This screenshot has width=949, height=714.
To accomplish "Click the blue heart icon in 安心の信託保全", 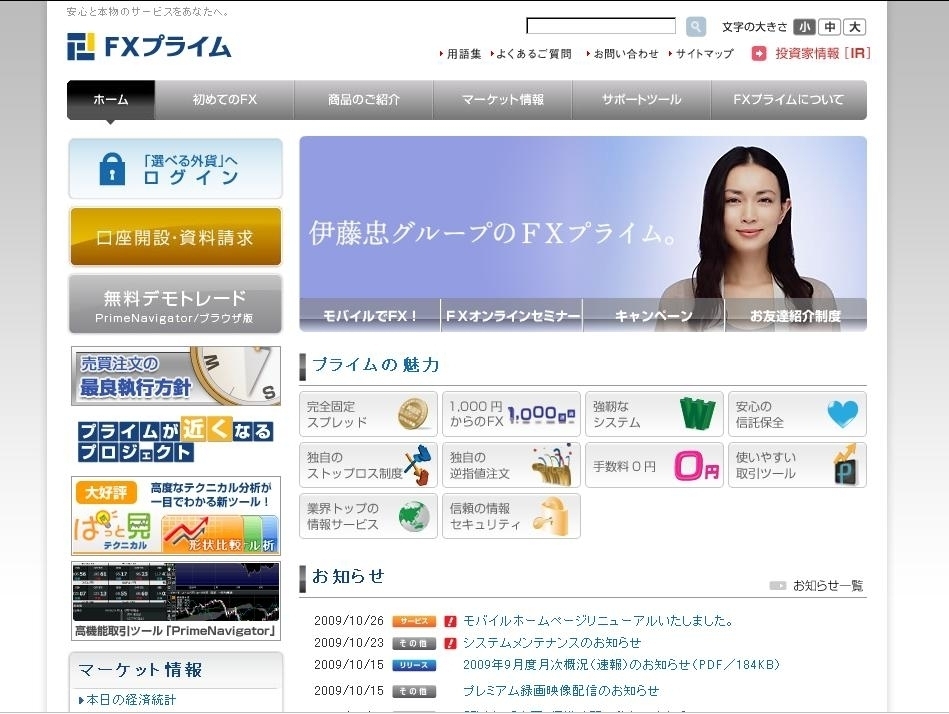I will point(842,414).
